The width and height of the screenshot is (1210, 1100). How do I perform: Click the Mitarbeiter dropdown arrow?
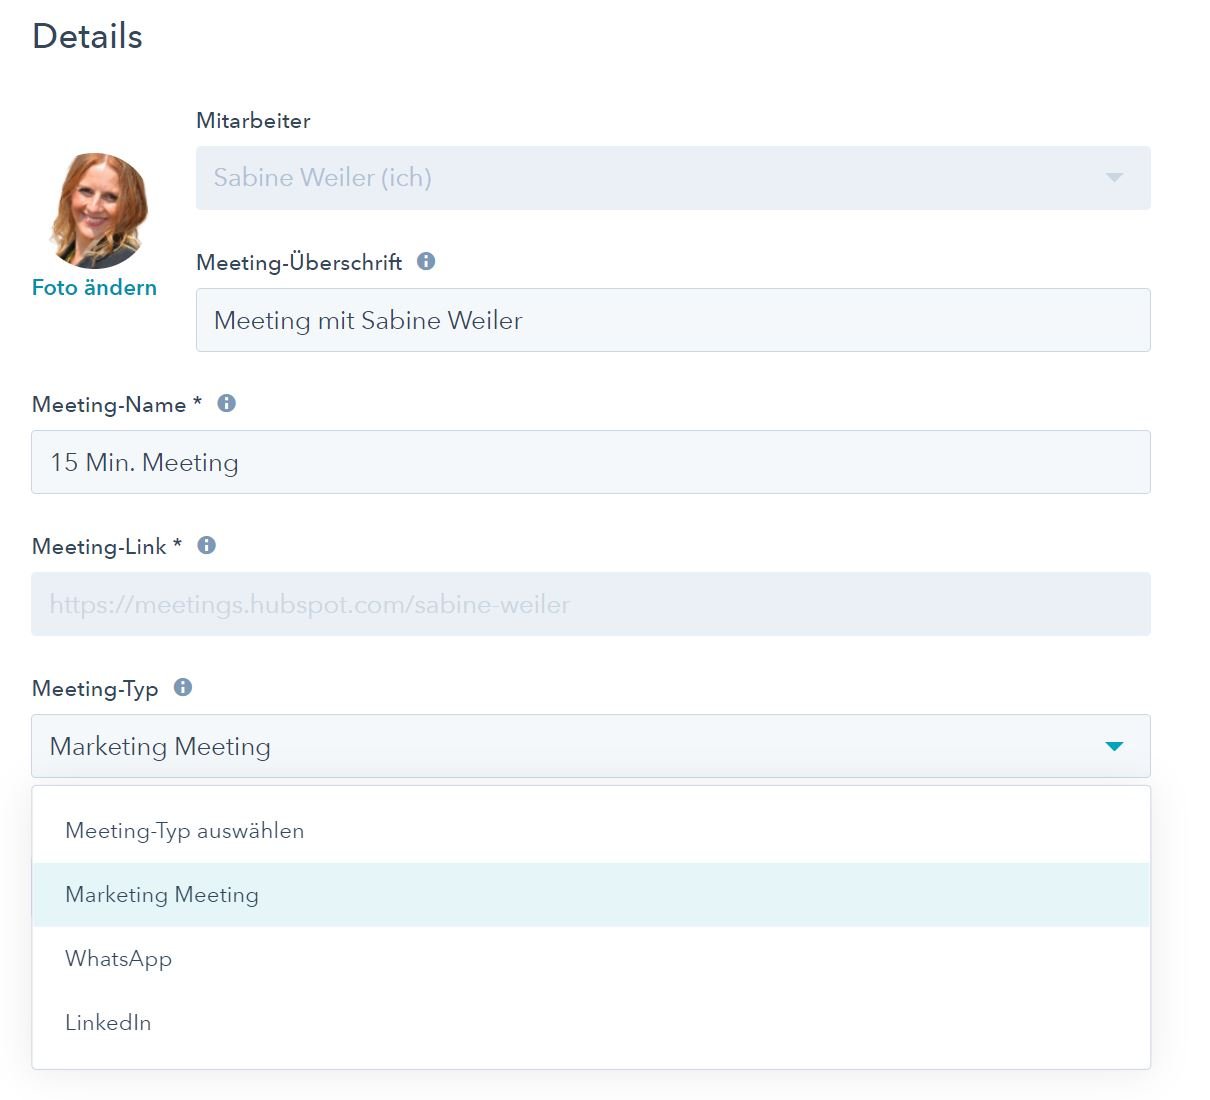coord(1114,178)
